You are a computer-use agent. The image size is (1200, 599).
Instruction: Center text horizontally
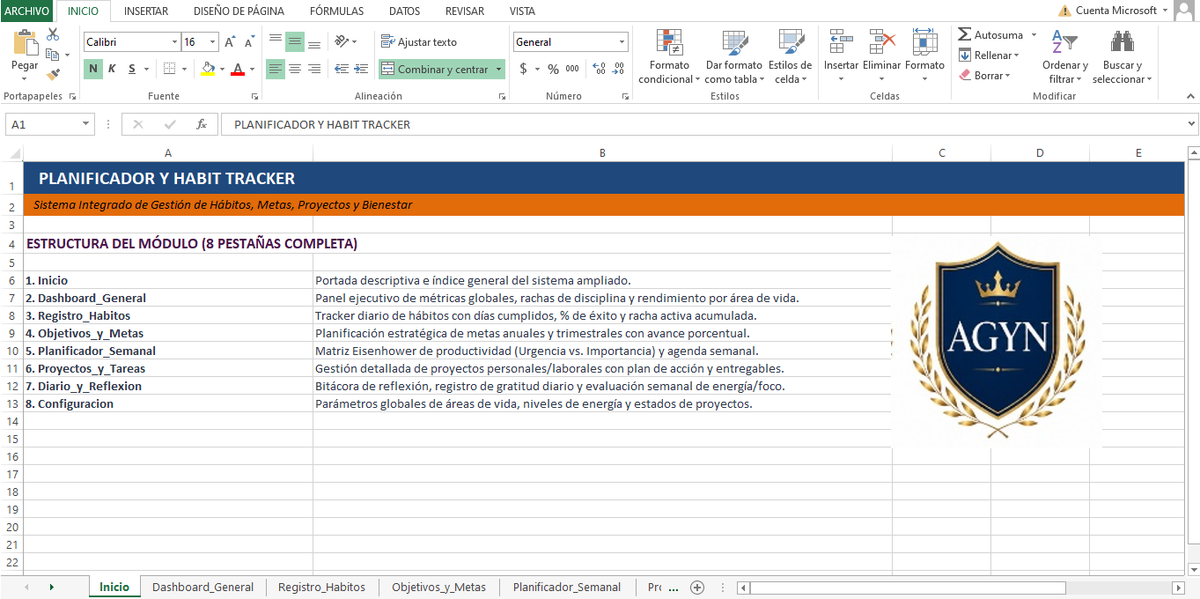click(295, 69)
